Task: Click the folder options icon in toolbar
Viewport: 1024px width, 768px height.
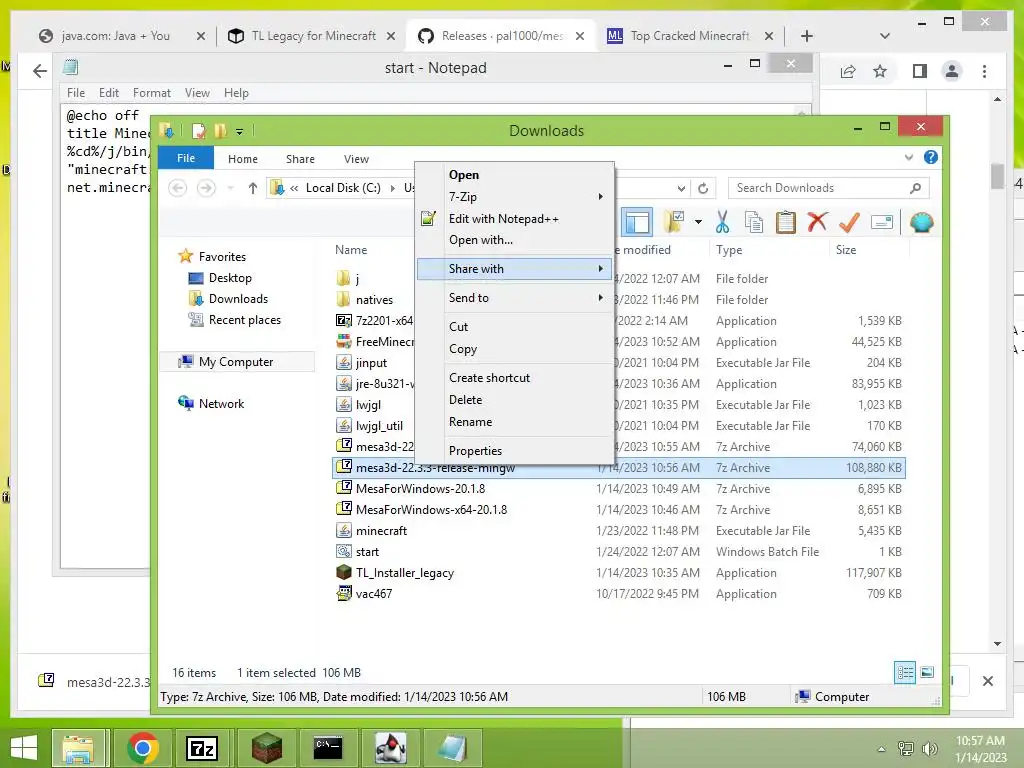Action: click(x=674, y=222)
